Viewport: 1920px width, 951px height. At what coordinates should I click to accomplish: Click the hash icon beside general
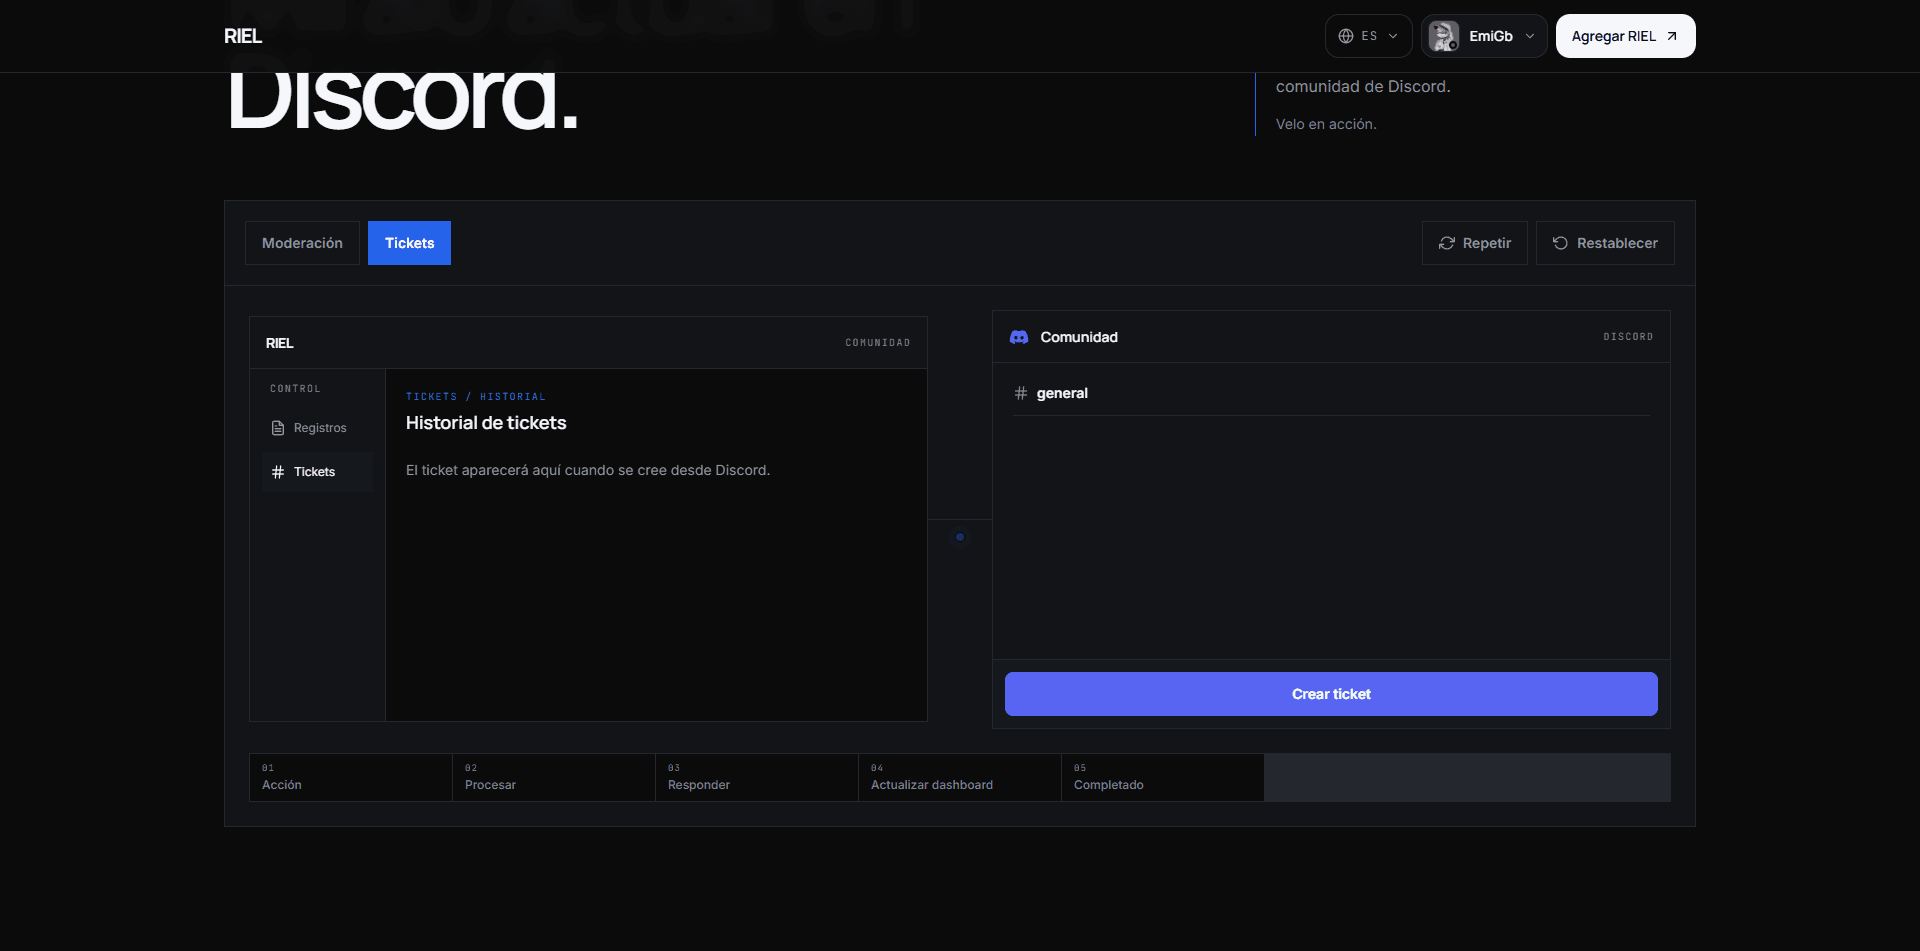coord(1021,393)
